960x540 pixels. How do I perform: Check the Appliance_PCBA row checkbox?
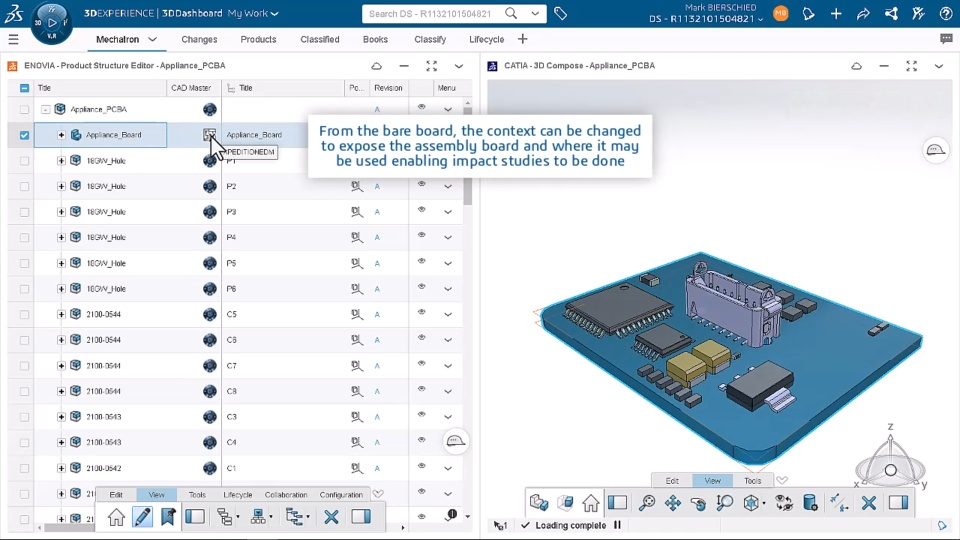[24, 109]
